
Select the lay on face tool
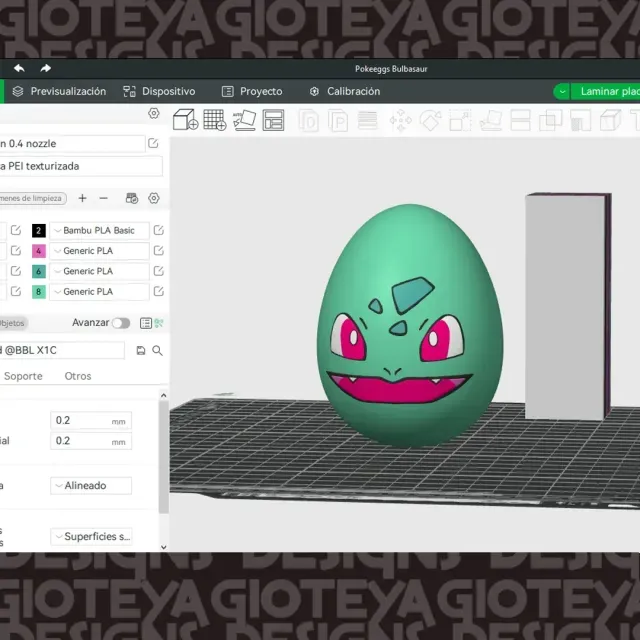pos(491,121)
